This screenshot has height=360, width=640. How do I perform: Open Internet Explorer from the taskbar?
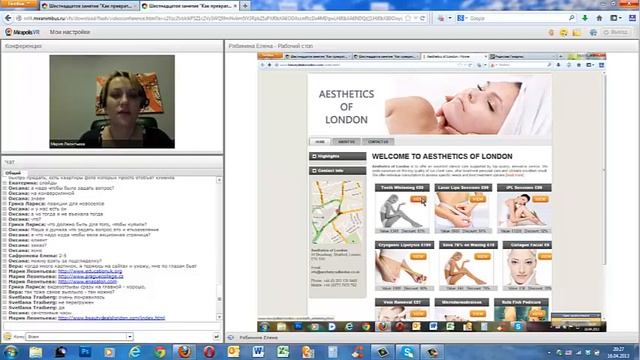click(135, 352)
